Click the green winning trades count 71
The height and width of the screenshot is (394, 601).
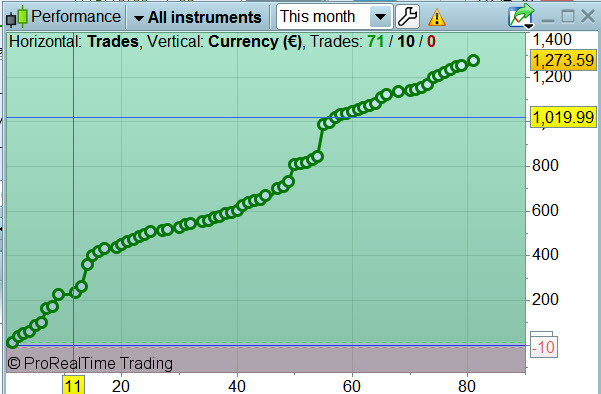click(x=376, y=41)
